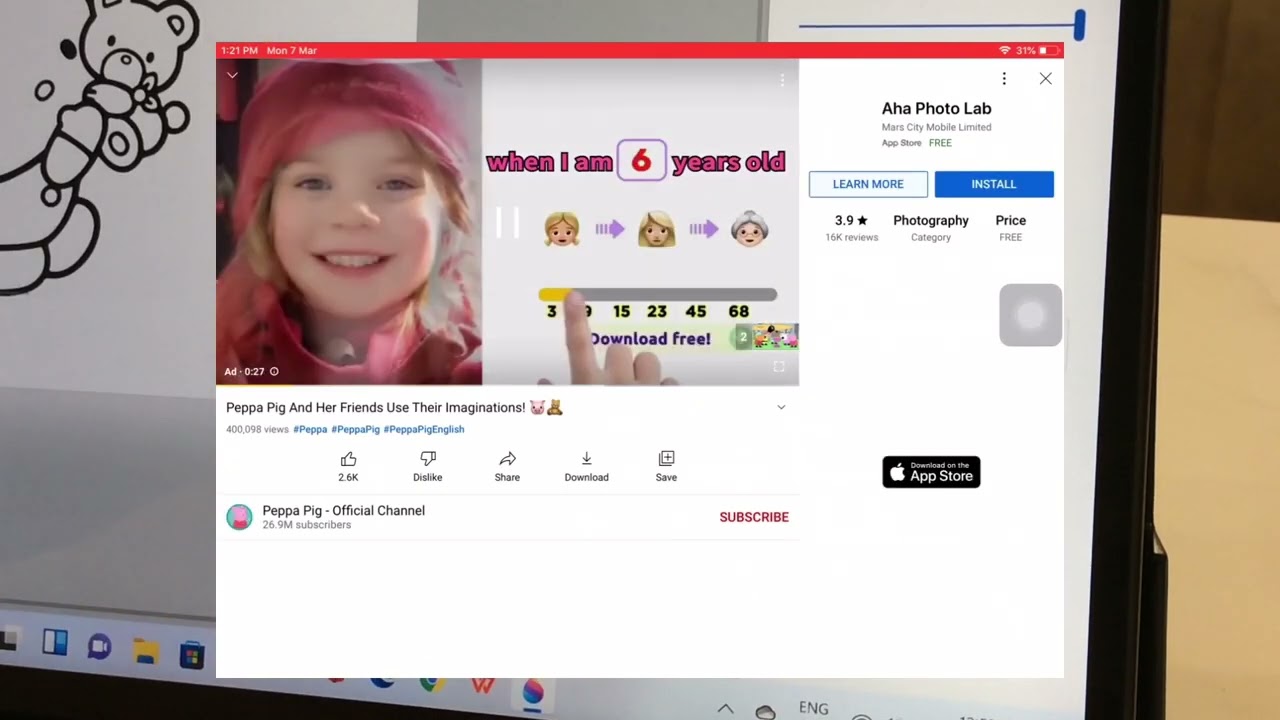This screenshot has width=1280, height=720.
Task: Open the Download on the App Store badge
Action: coord(931,472)
